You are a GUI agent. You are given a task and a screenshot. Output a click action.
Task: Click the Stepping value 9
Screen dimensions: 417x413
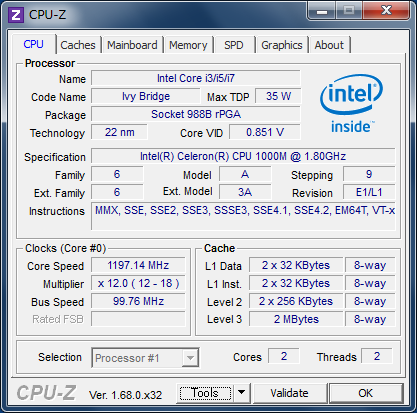point(369,174)
